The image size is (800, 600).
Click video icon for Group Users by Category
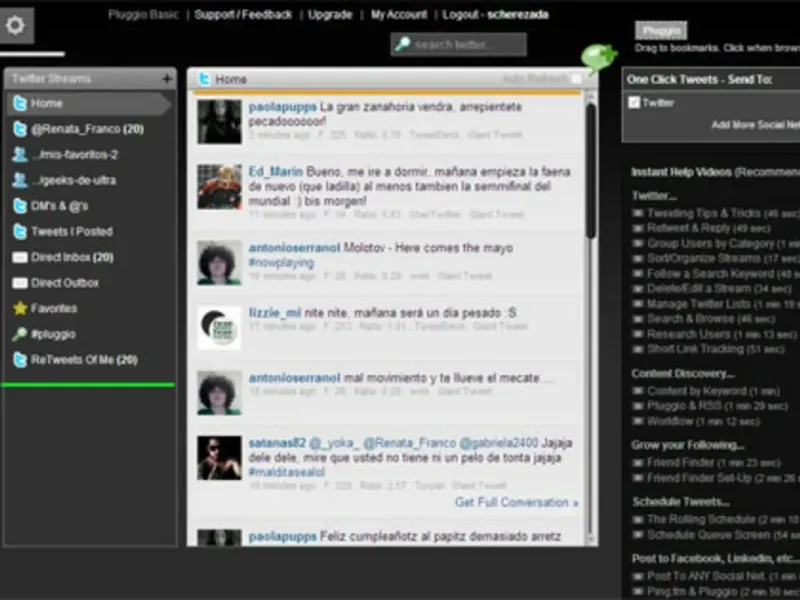click(x=638, y=243)
